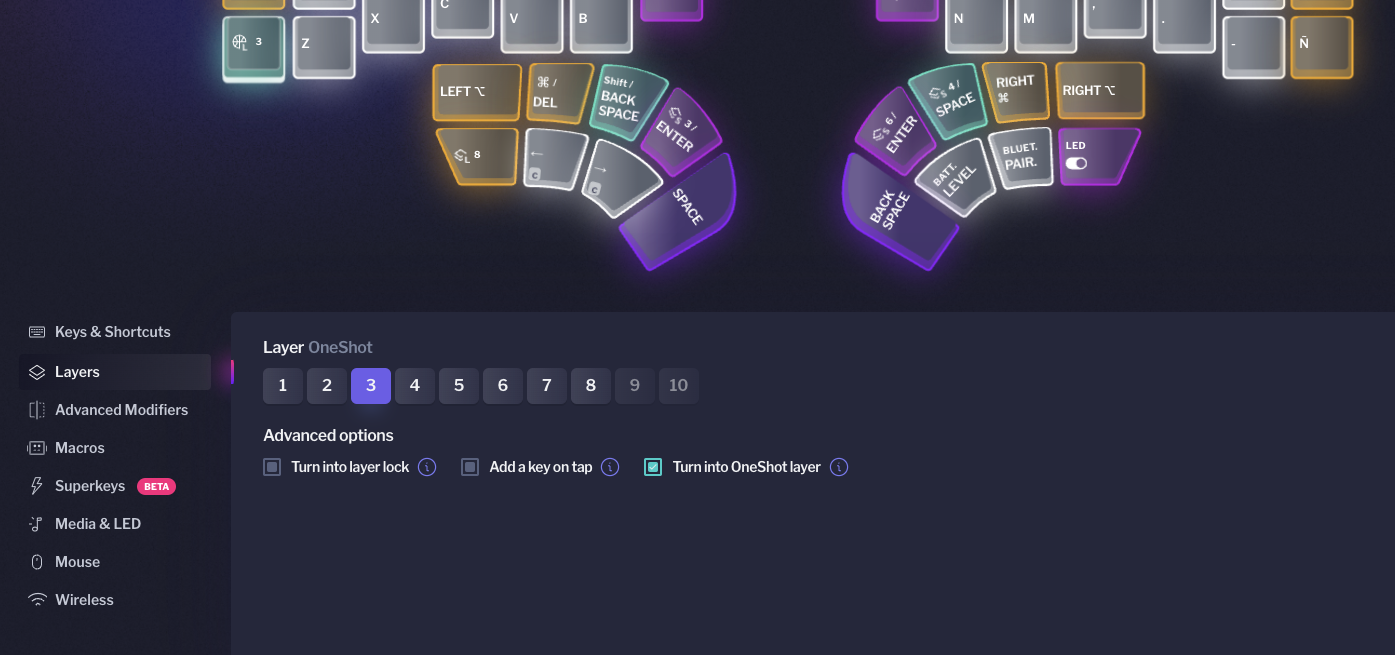Click the BLUET. PAIR. key
Image resolution: width=1395 pixels, height=655 pixels.
point(1022,157)
